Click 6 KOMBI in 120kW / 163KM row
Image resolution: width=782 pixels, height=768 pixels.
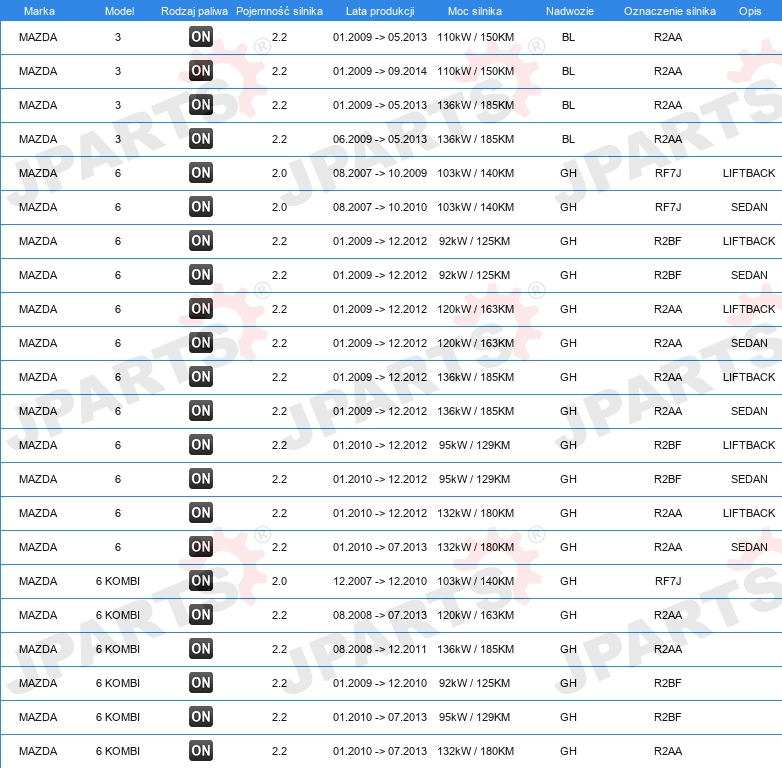pos(118,615)
